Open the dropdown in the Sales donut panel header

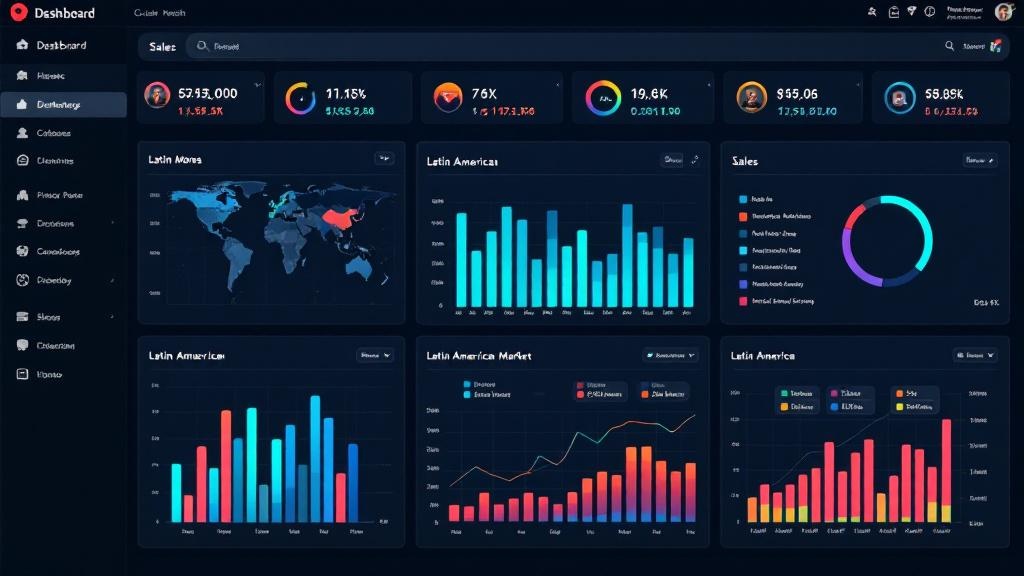pos(979,160)
